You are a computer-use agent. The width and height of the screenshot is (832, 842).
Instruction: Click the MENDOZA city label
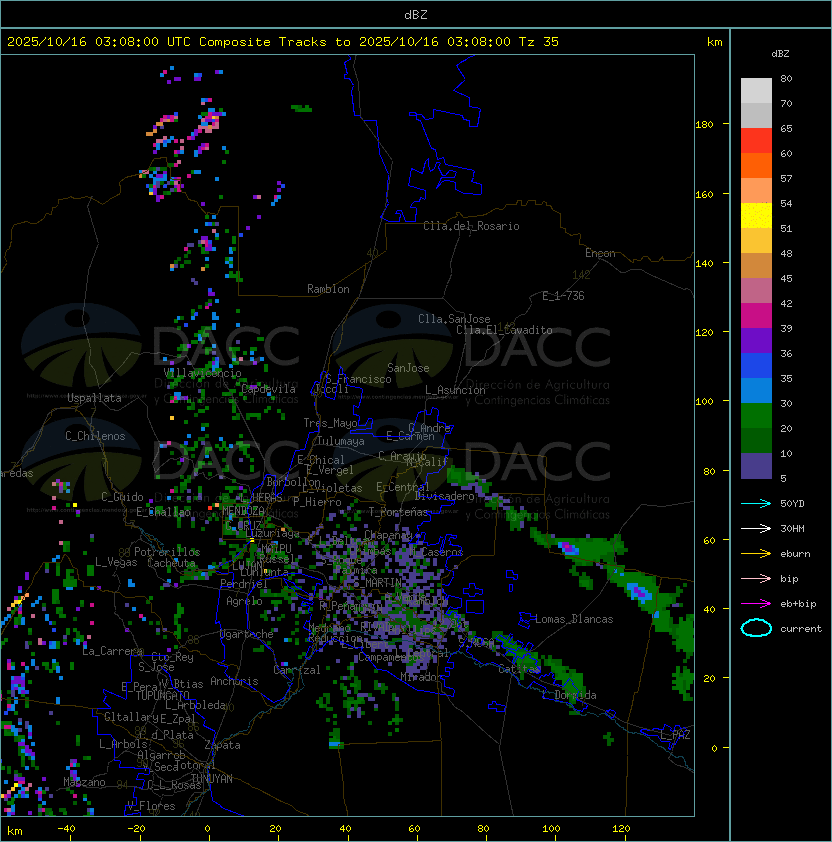click(243, 510)
